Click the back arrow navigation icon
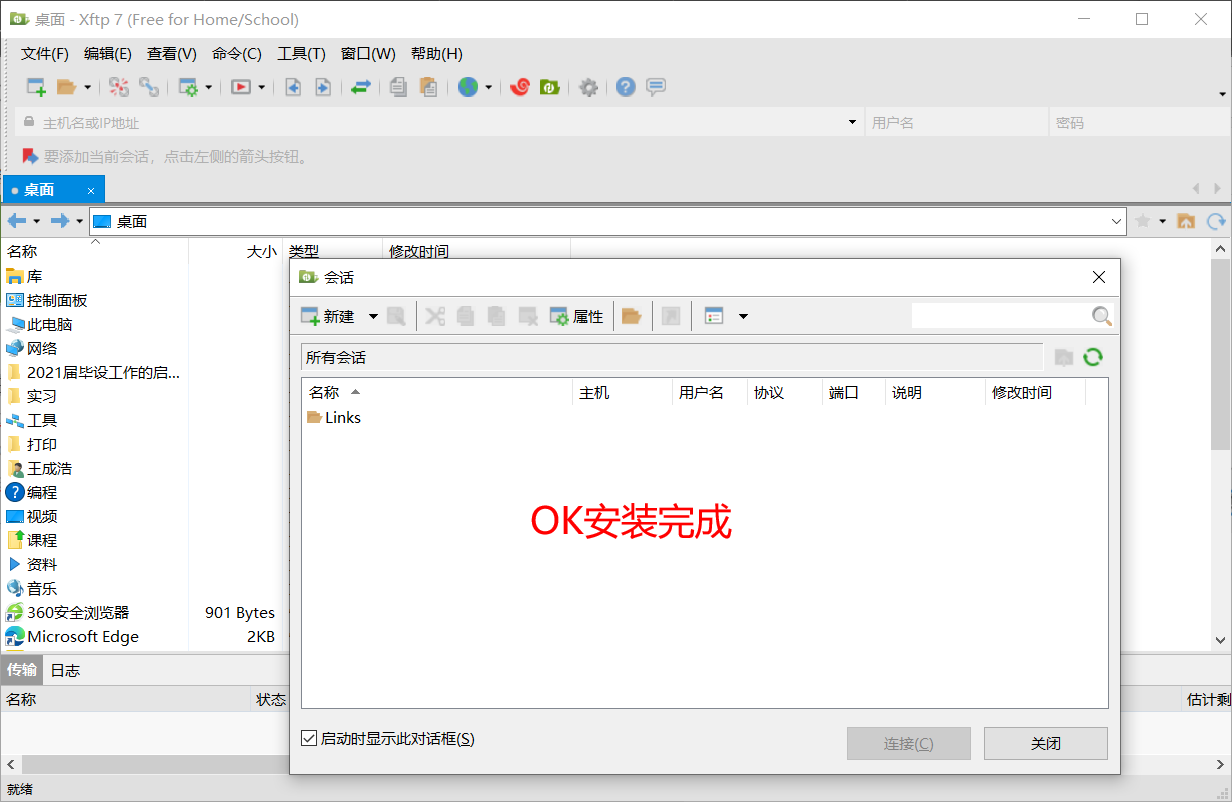This screenshot has width=1232, height=802. [17, 221]
